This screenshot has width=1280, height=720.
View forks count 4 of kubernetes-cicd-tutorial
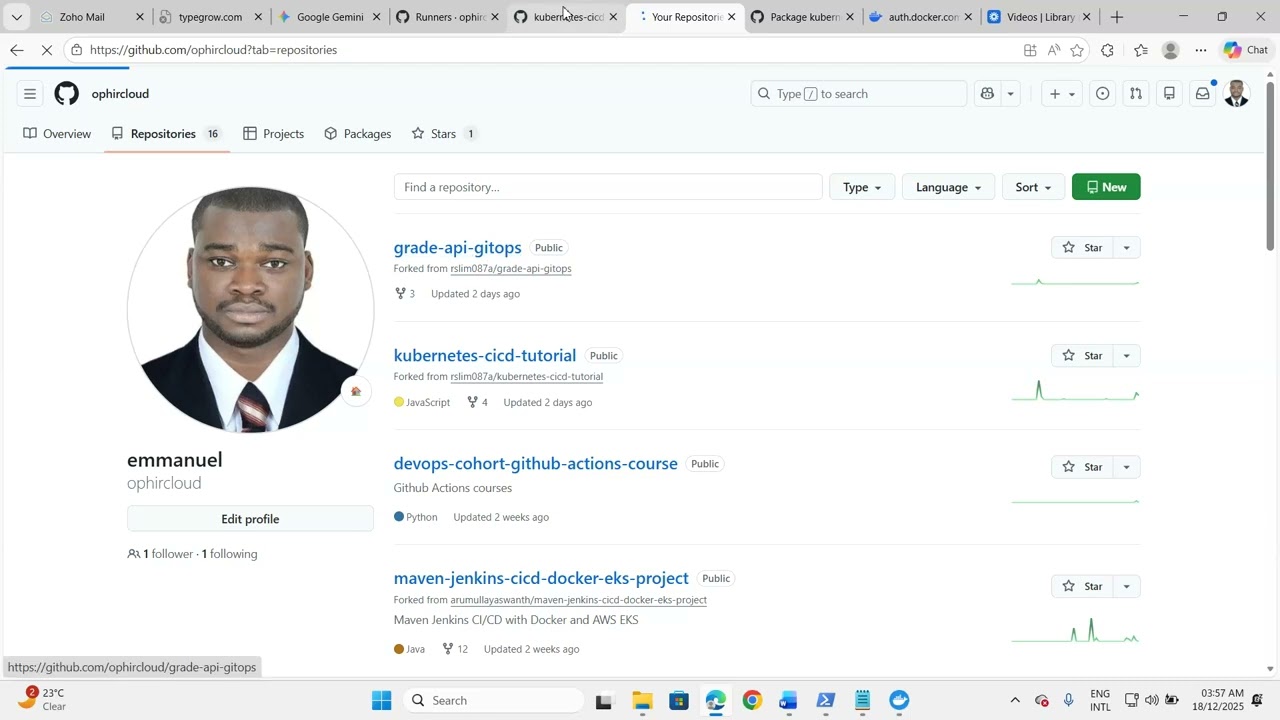coord(477,402)
